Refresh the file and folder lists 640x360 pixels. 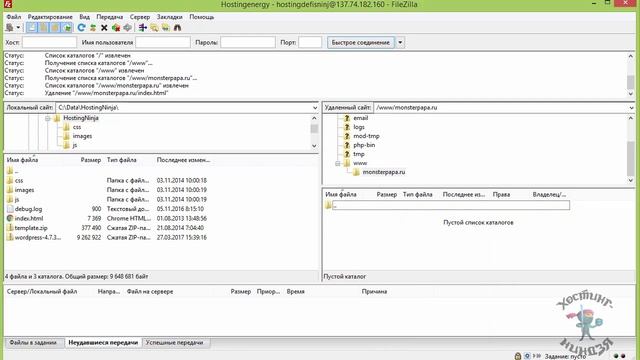[x=81, y=28]
